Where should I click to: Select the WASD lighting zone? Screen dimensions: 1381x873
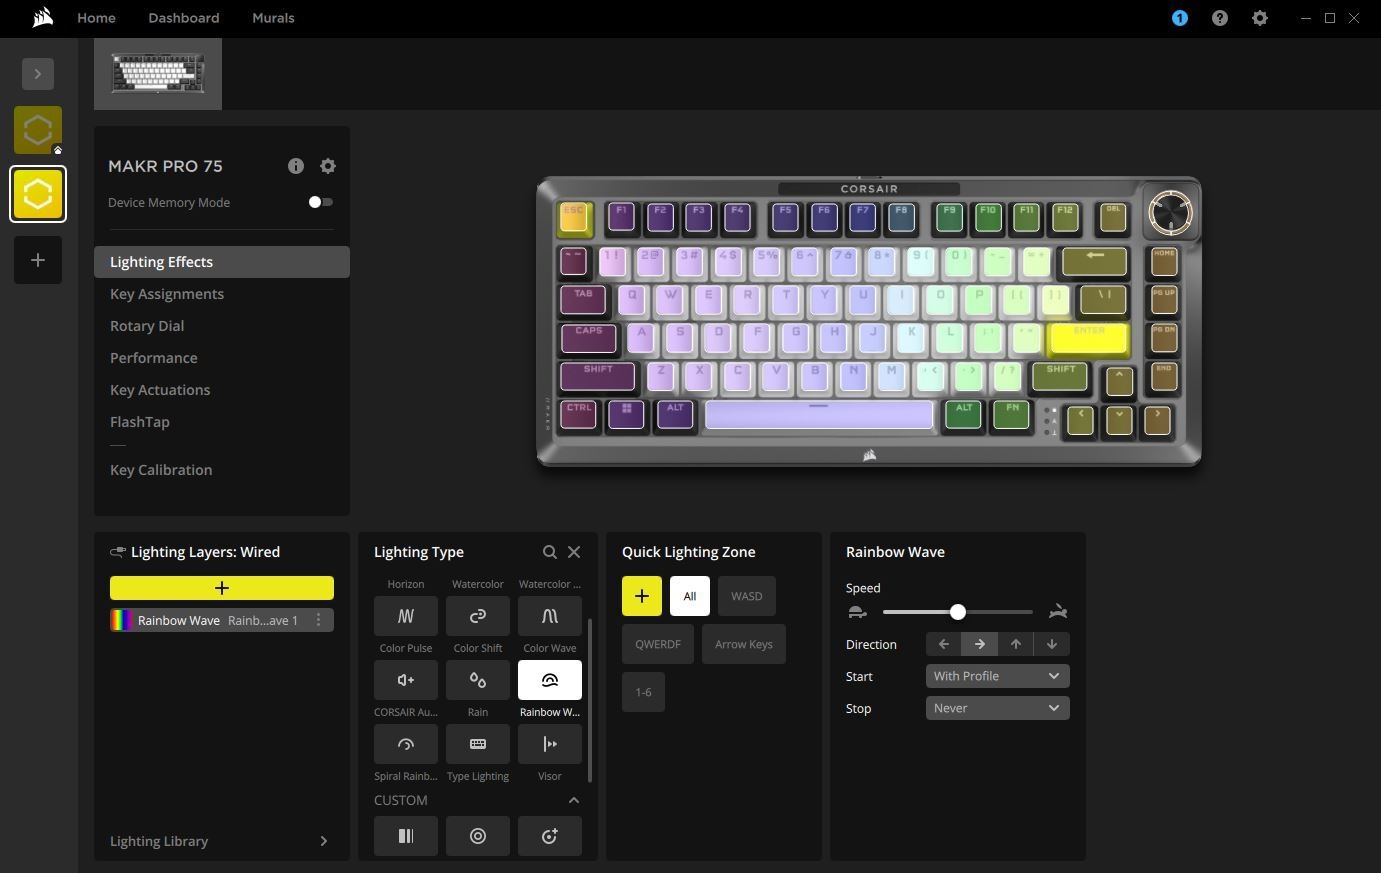(x=747, y=596)
